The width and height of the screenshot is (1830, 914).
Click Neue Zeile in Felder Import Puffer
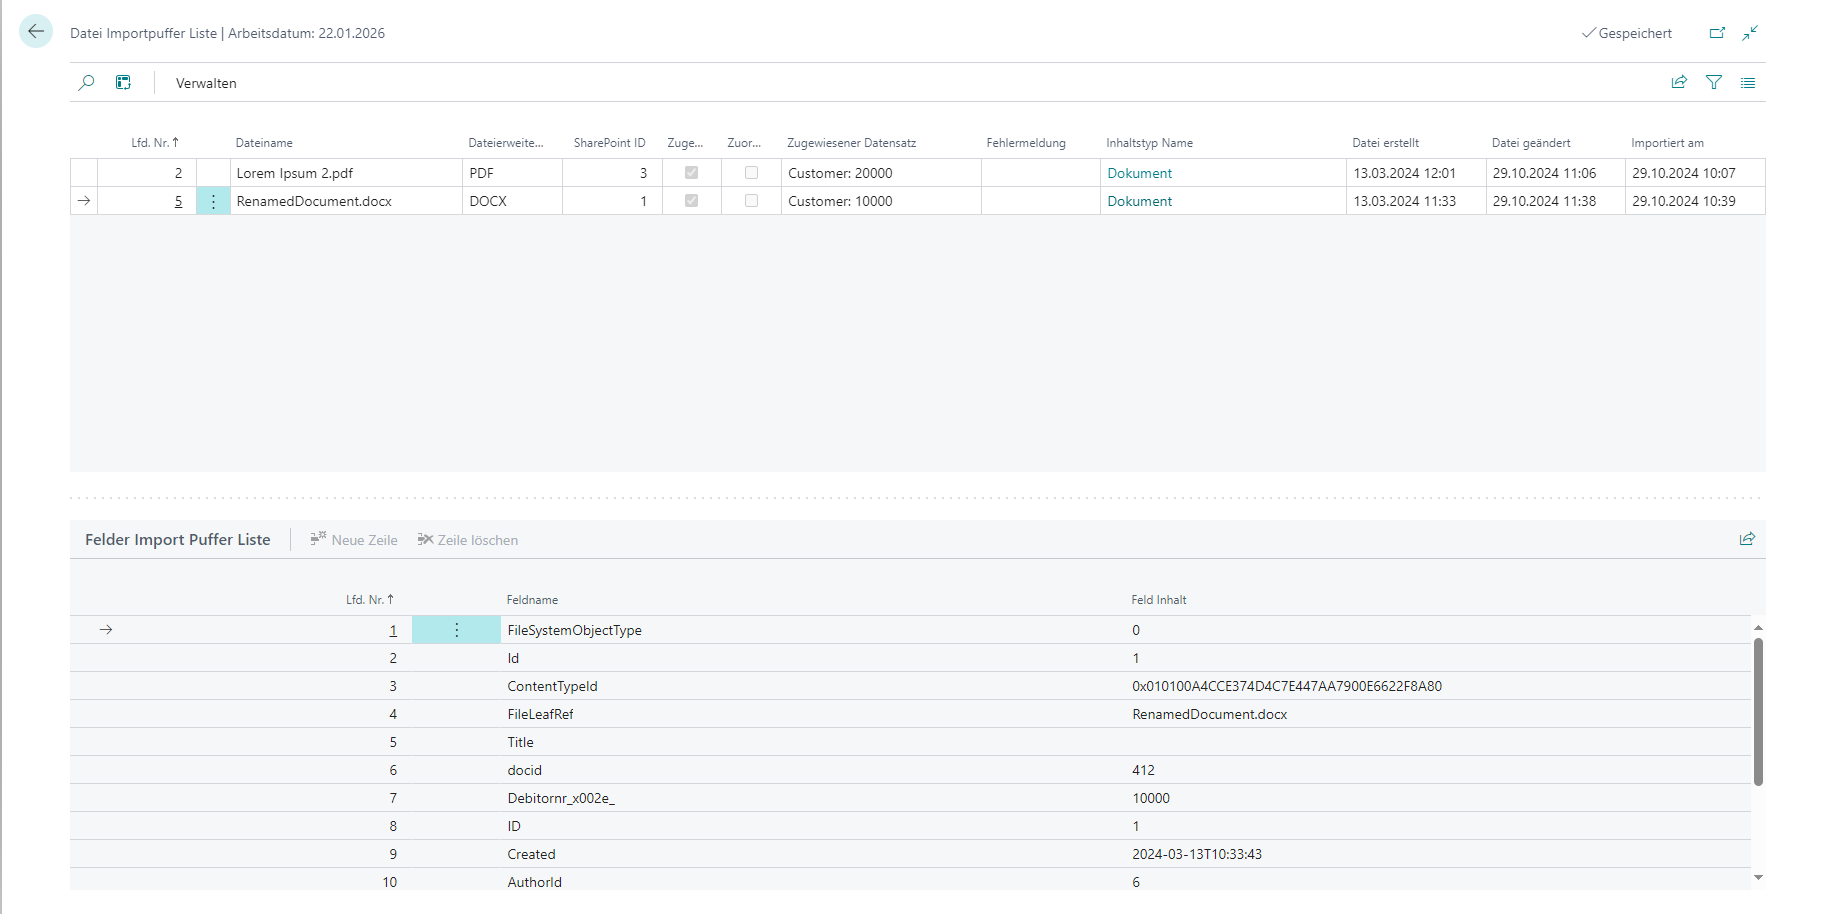coord(354,540)
